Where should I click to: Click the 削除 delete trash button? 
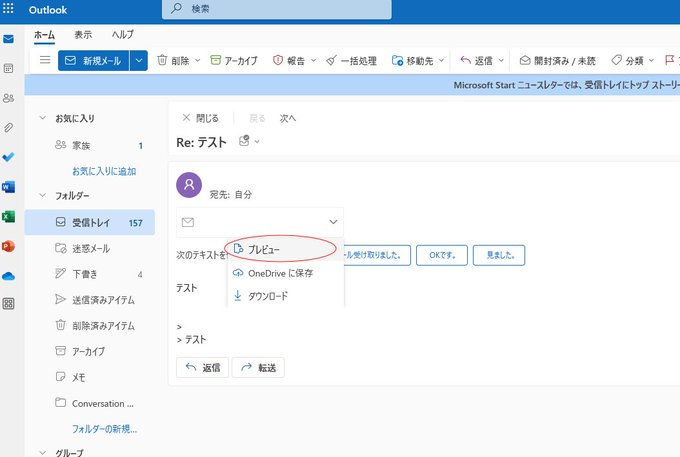click(173, 60)
